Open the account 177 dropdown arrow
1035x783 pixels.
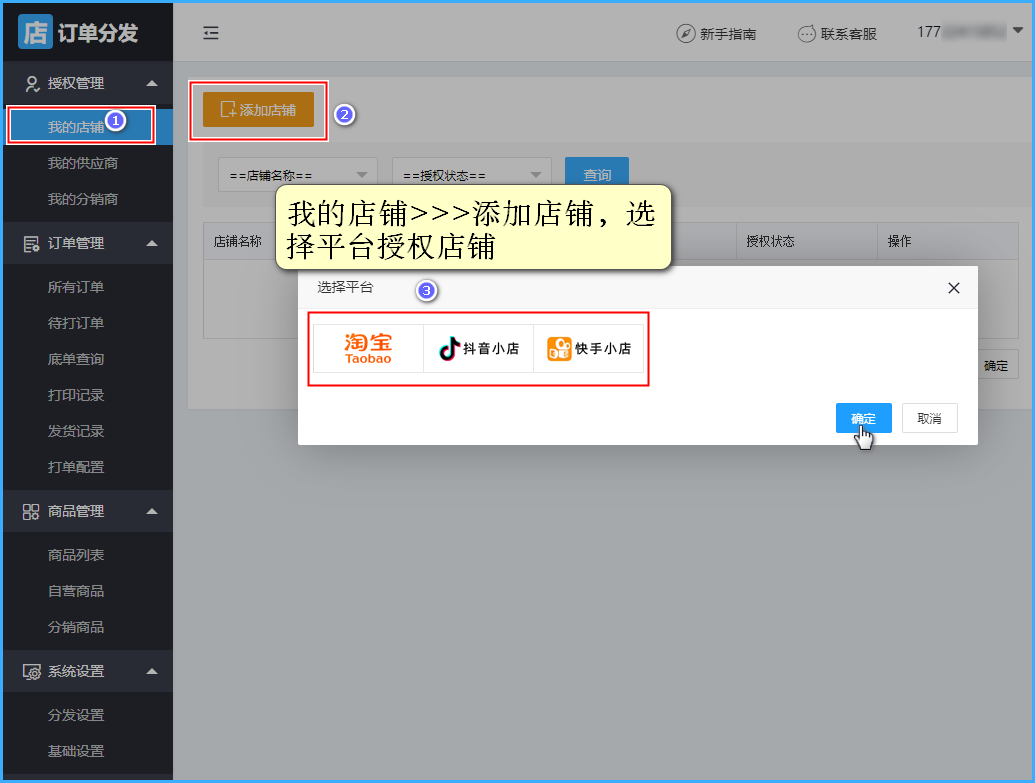[1018, 30]
